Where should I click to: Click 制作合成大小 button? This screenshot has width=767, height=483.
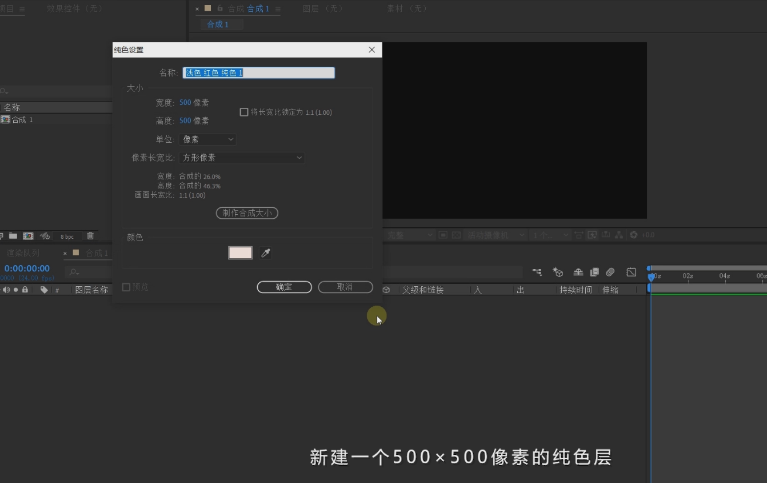[247, 213]
